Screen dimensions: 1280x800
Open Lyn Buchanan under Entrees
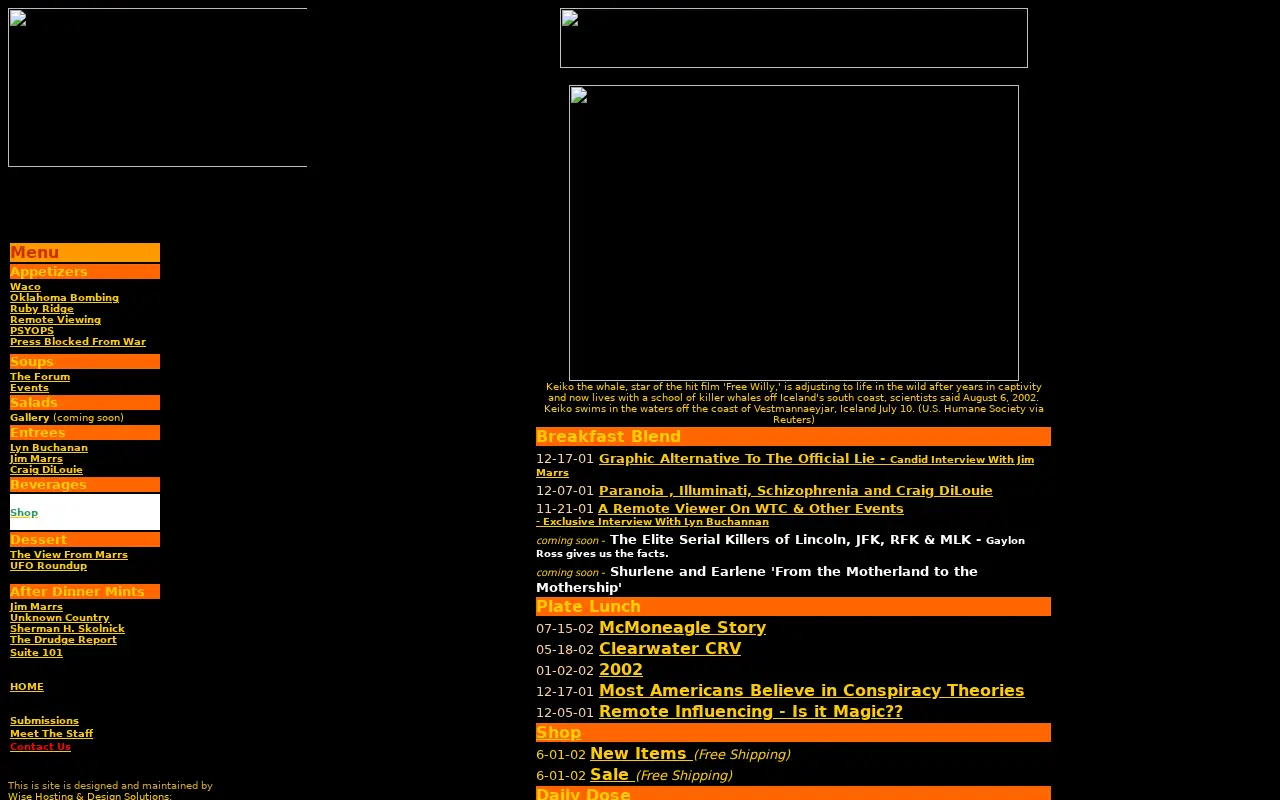(49, 448)
